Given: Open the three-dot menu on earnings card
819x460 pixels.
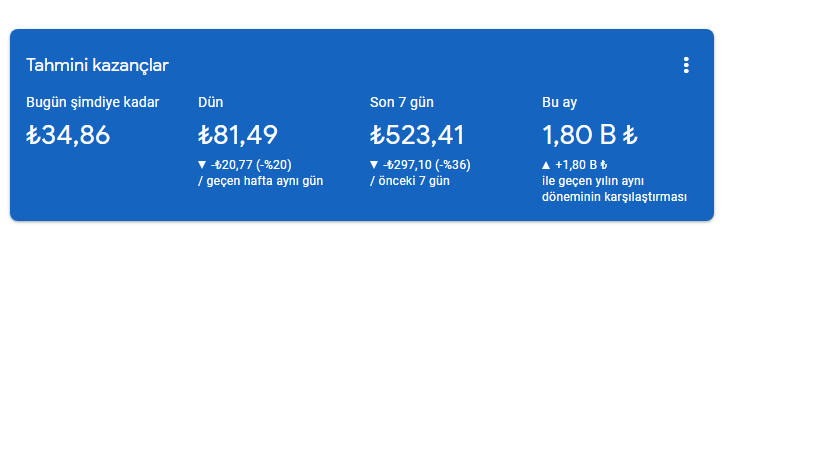Looking at the screenshot, I should pos(686,65).
